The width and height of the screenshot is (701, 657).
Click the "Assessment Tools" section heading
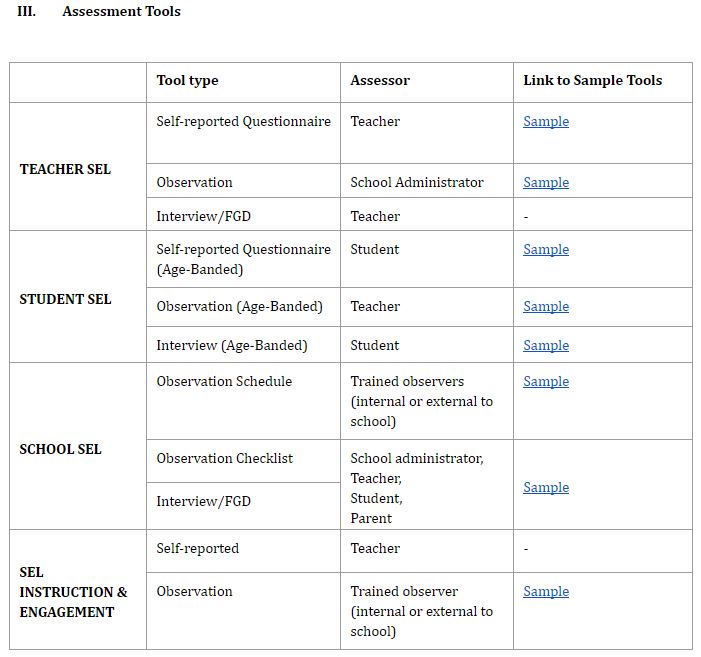pyautogui.click(x=121, y=12)
